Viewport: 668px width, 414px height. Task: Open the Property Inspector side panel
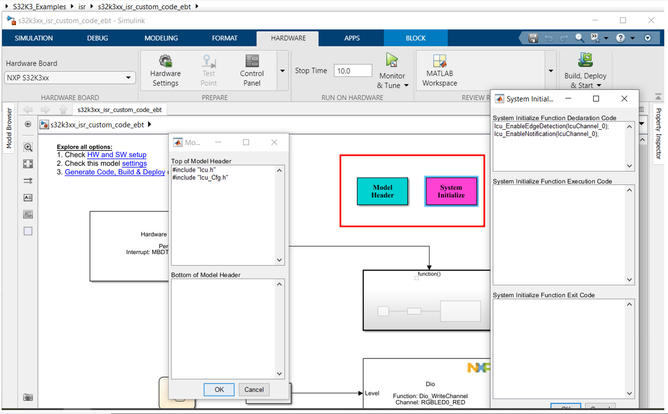point(658,133)
